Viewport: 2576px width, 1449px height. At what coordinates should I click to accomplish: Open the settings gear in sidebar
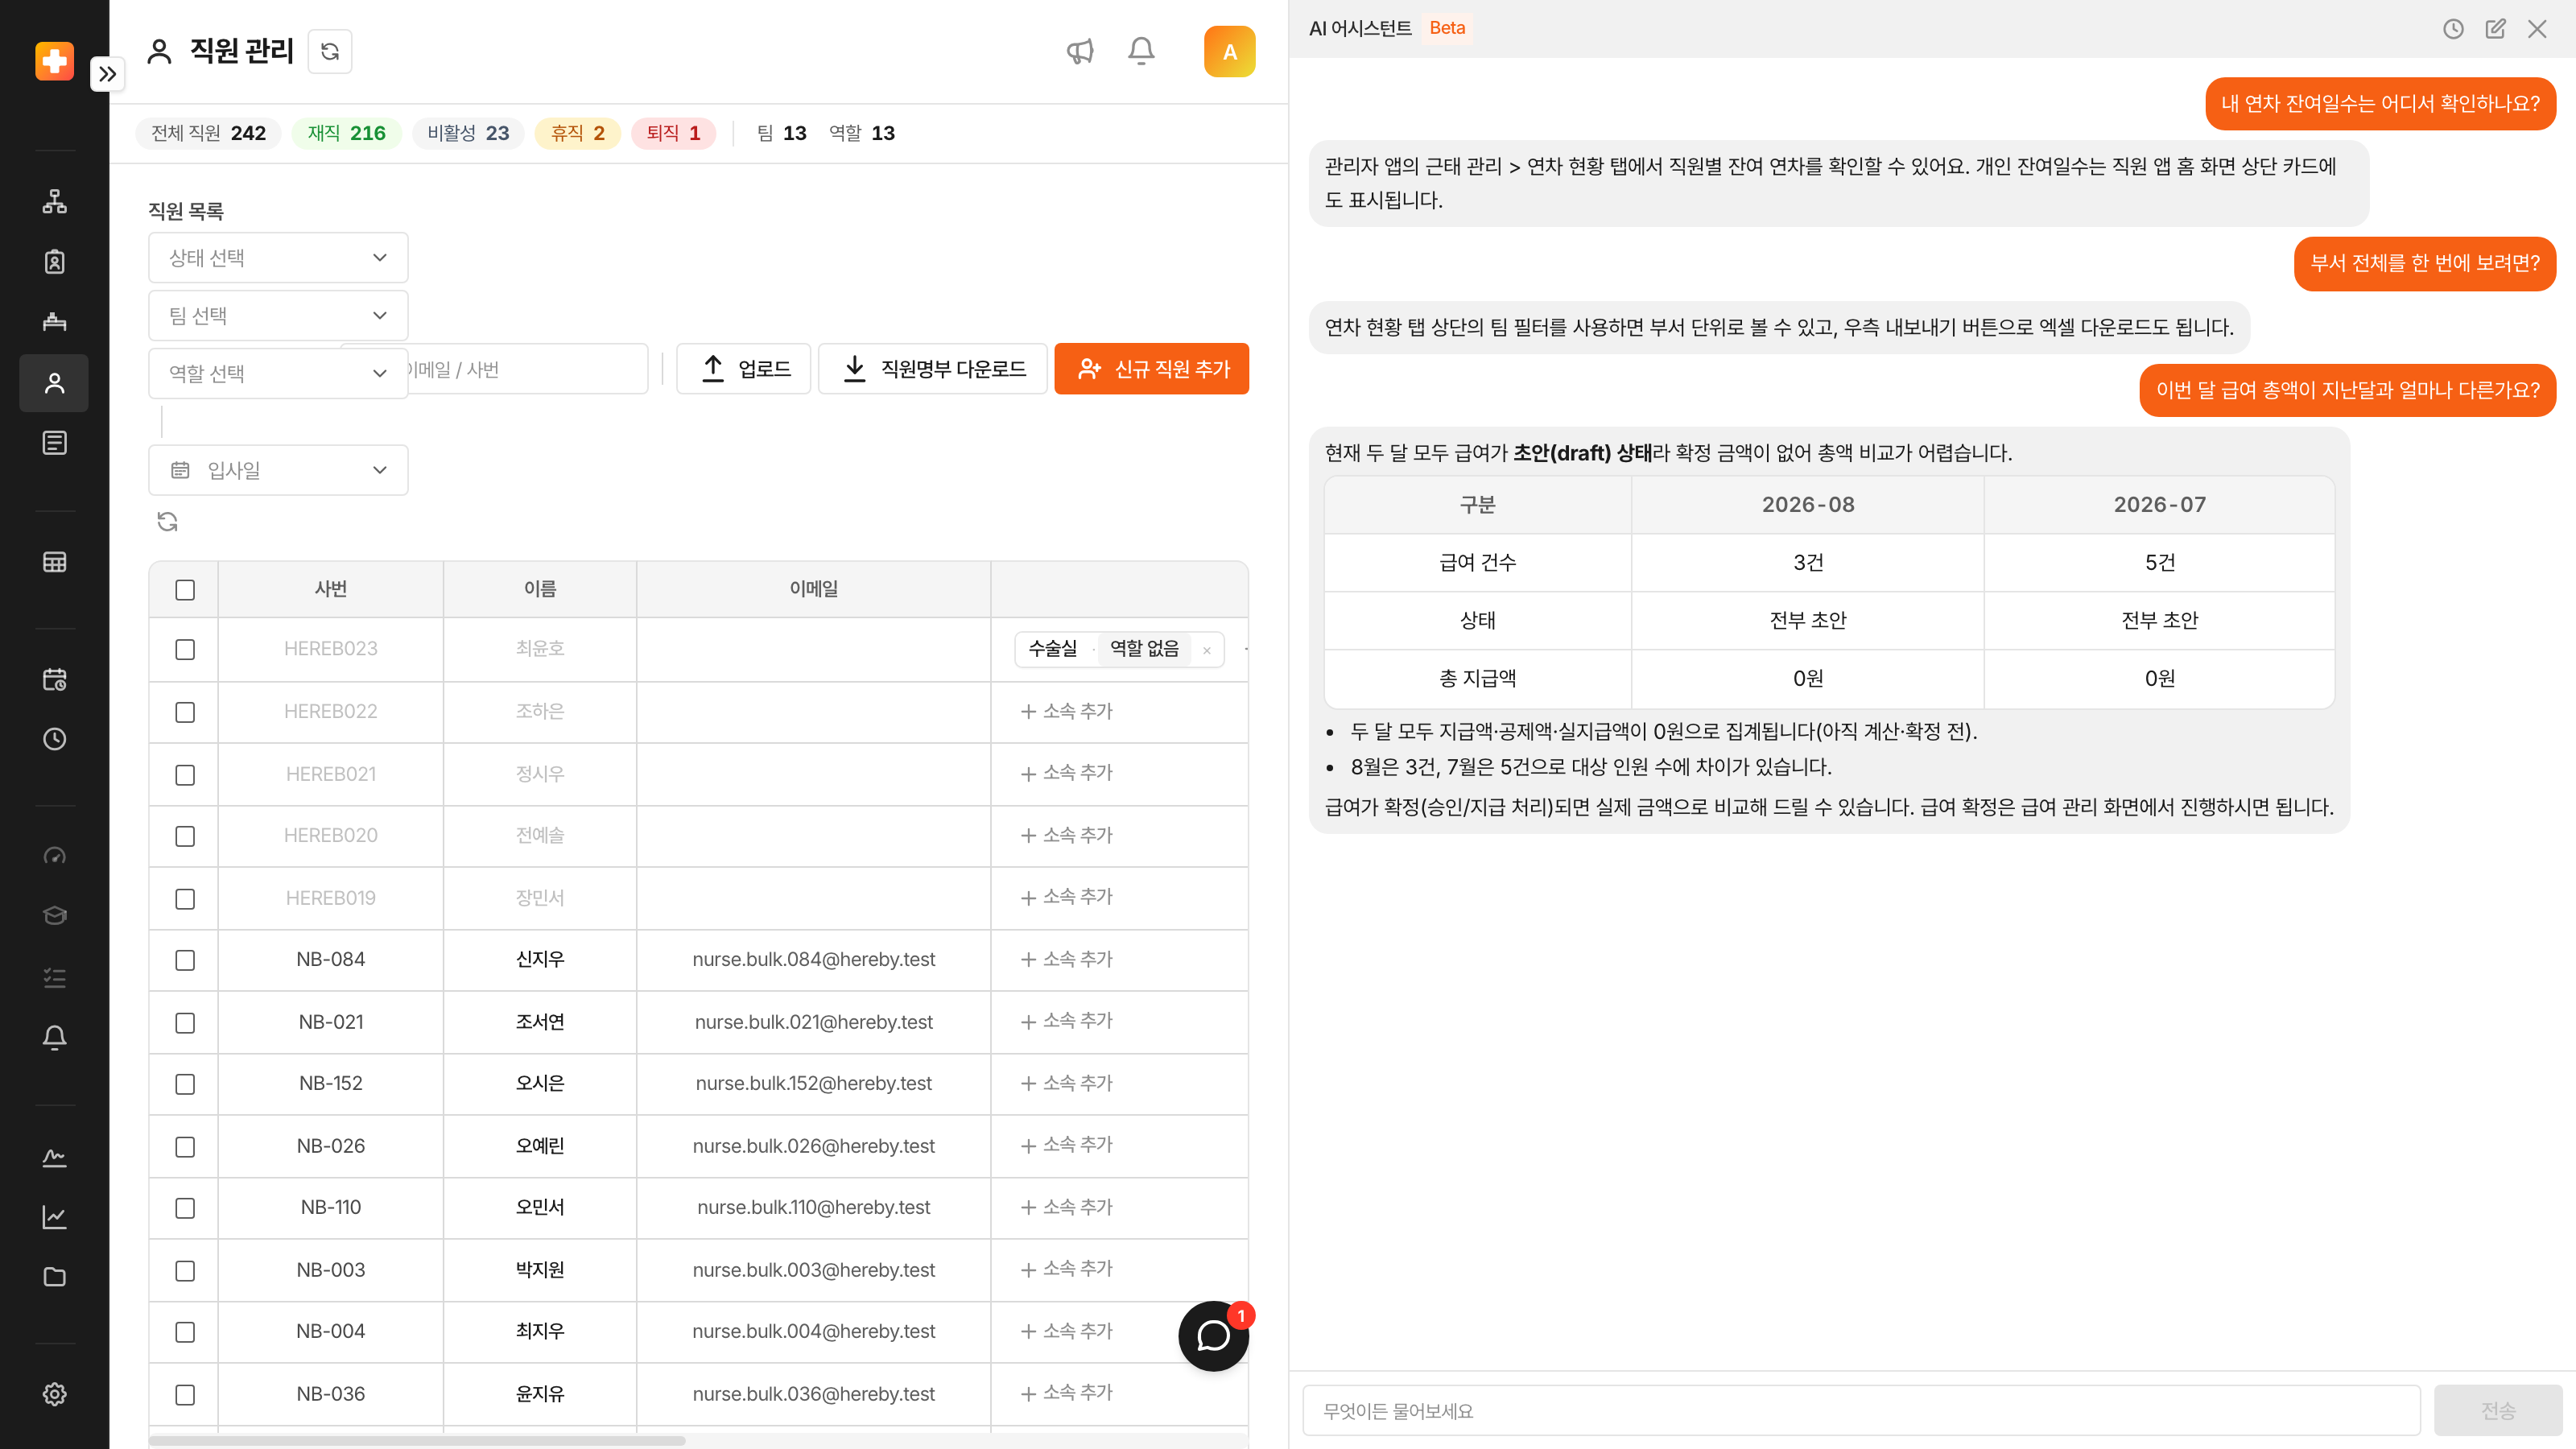click(x=54, y=1394)
